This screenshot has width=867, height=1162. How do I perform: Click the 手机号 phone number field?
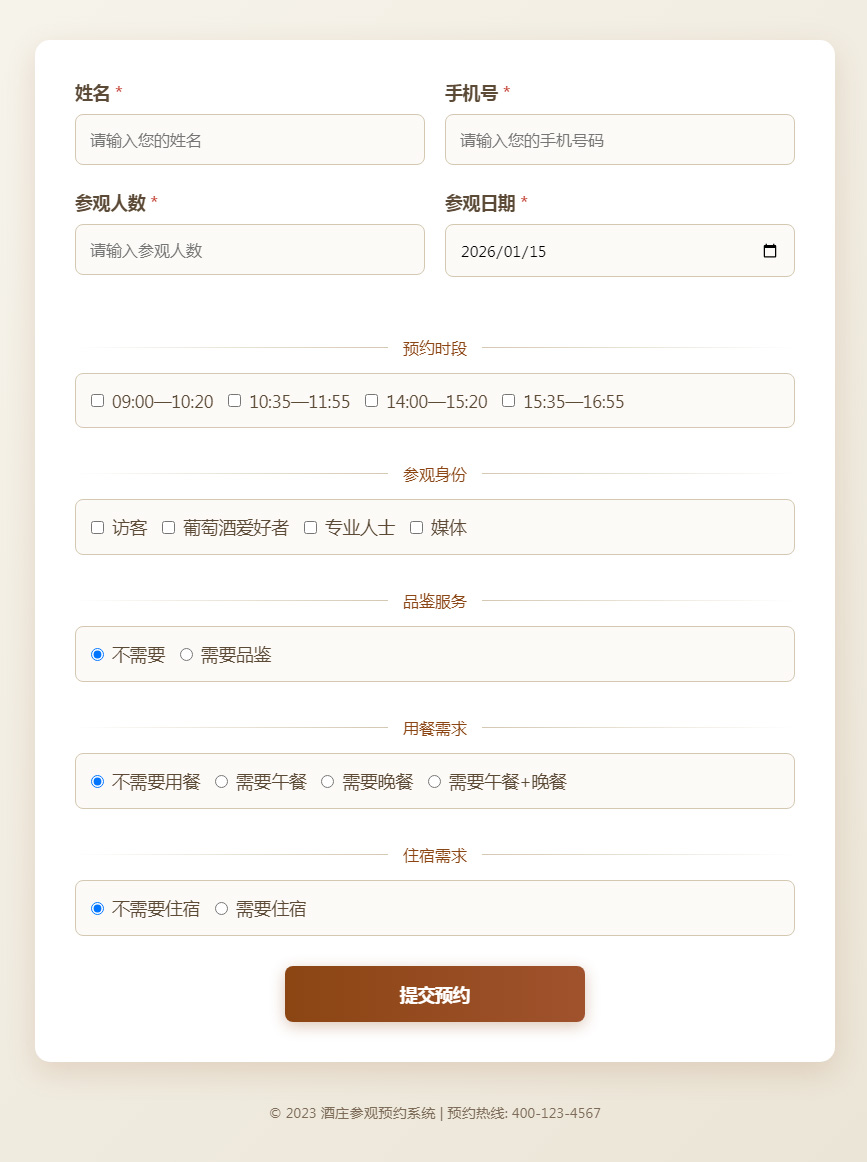[619, 139]
